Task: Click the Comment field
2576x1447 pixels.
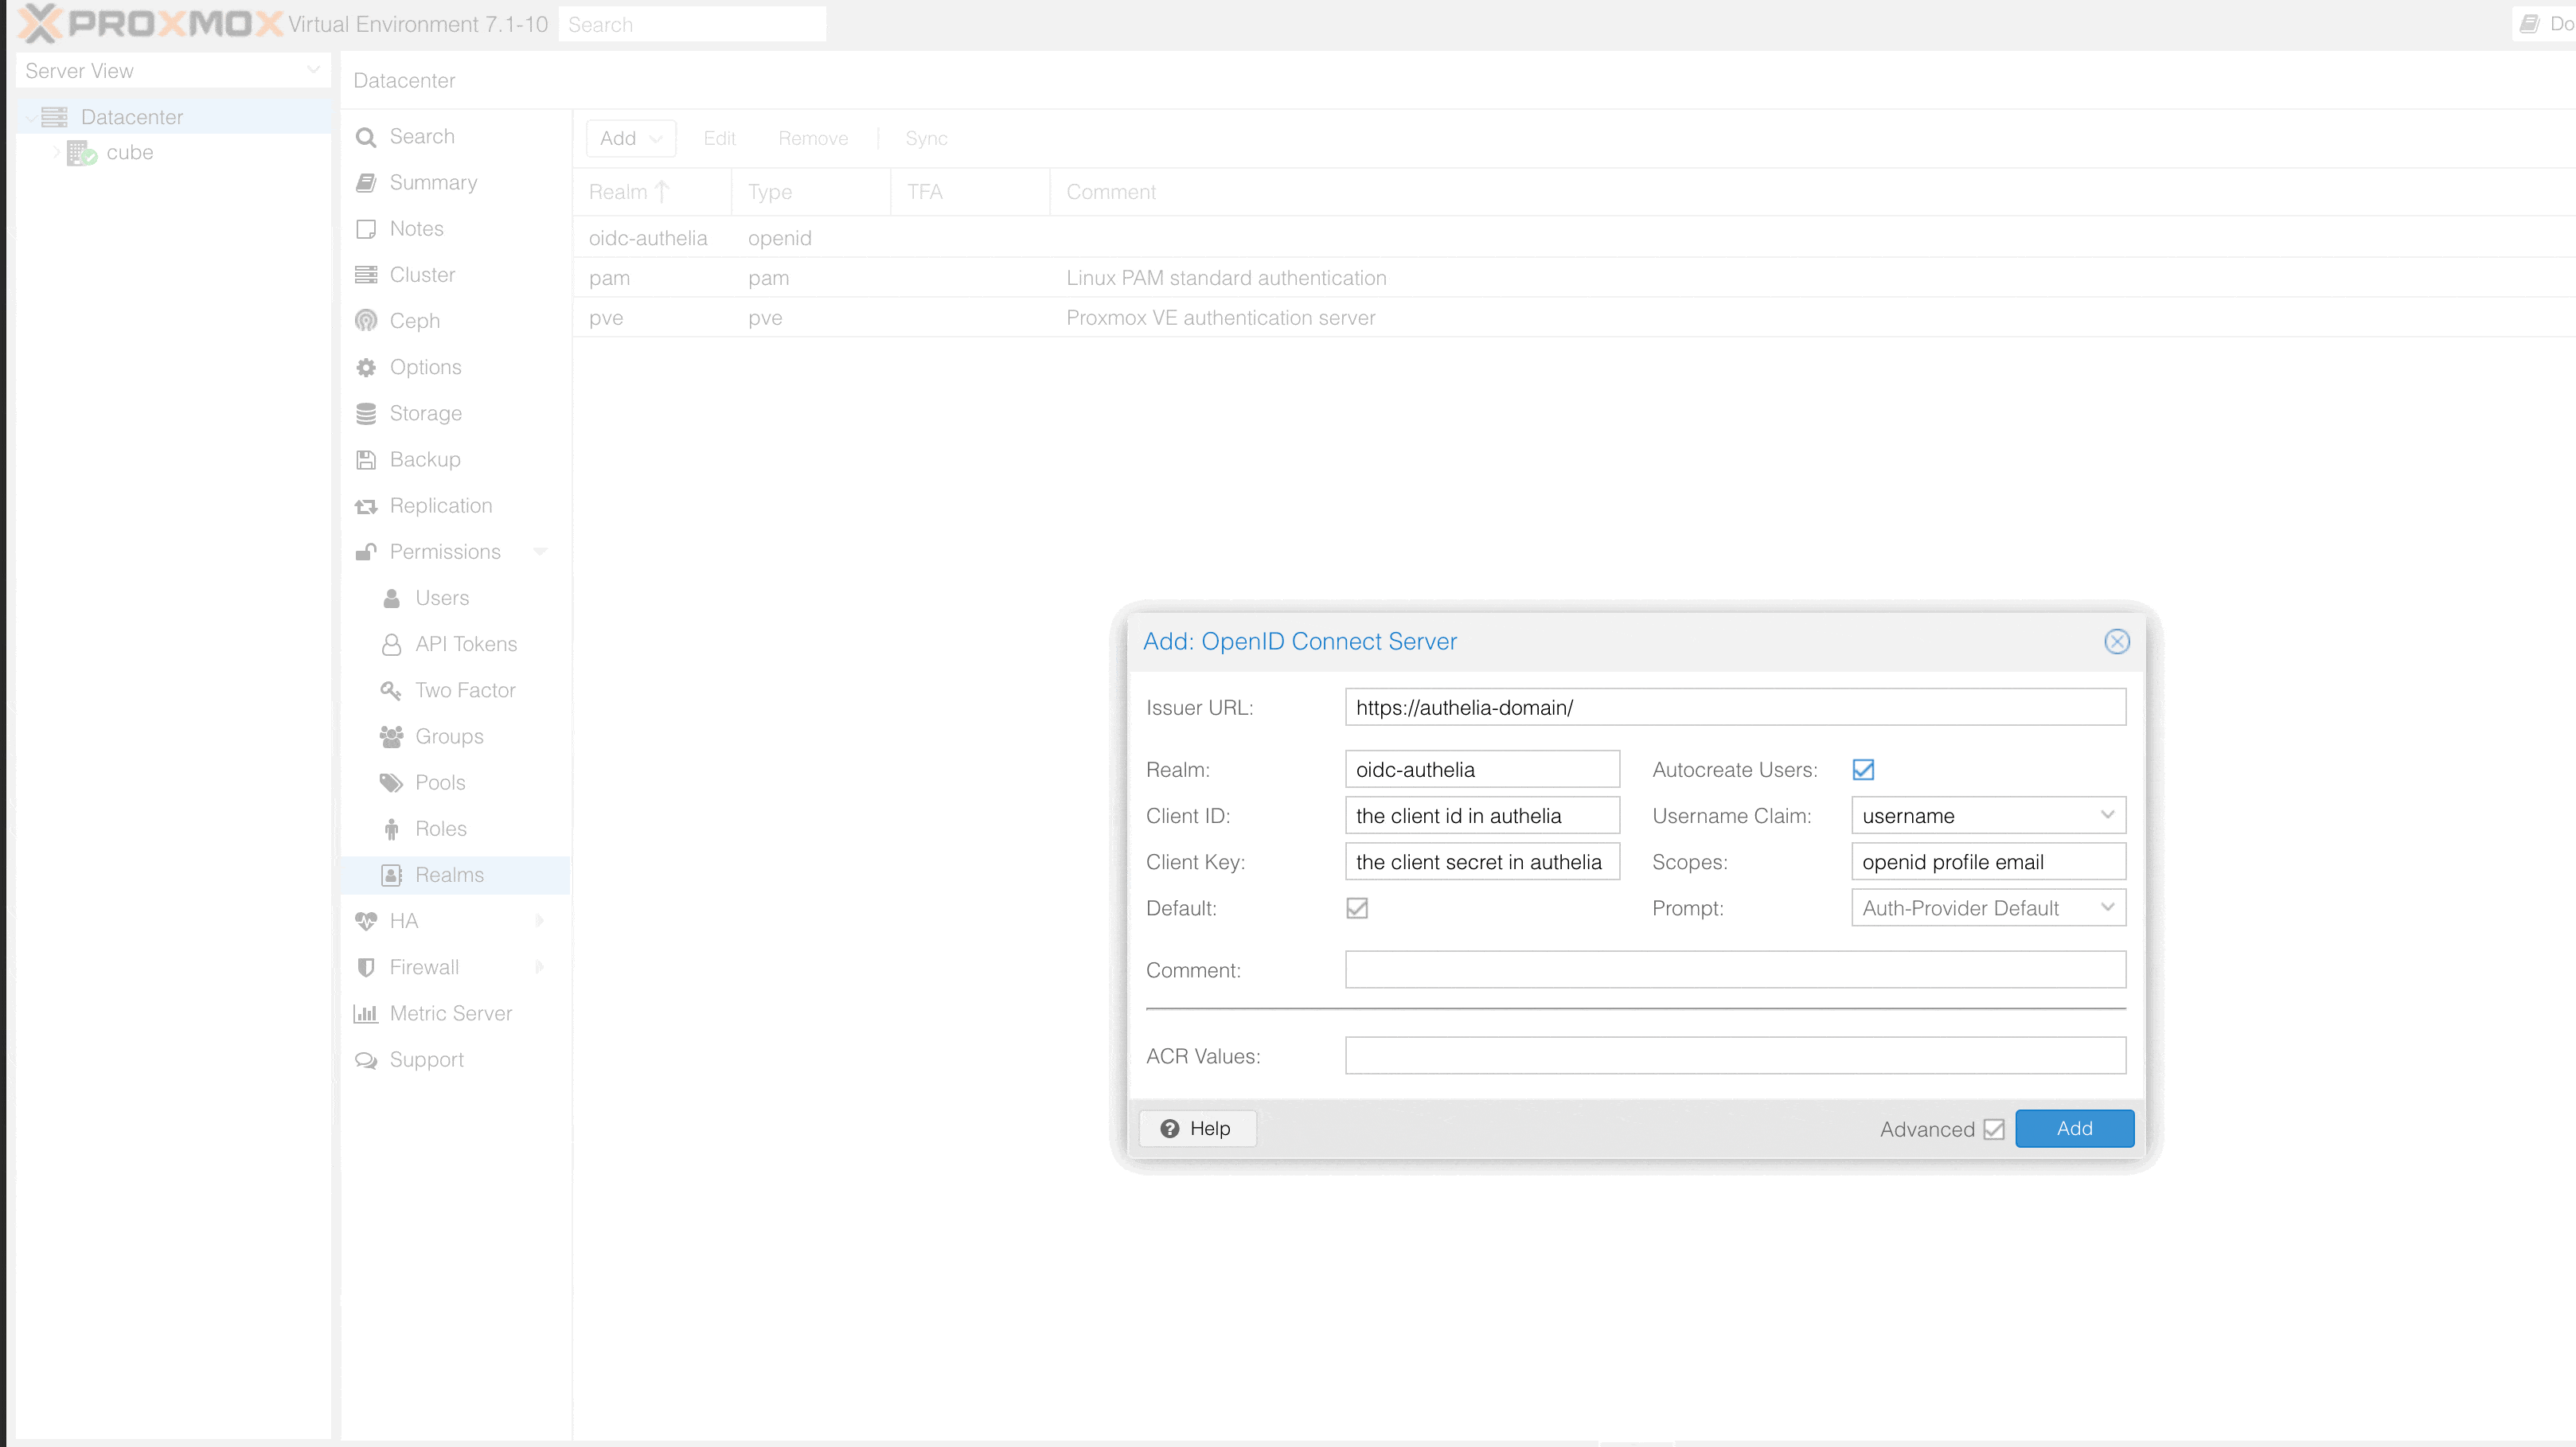Action: pyautogui.click(x=1735, y=969)
